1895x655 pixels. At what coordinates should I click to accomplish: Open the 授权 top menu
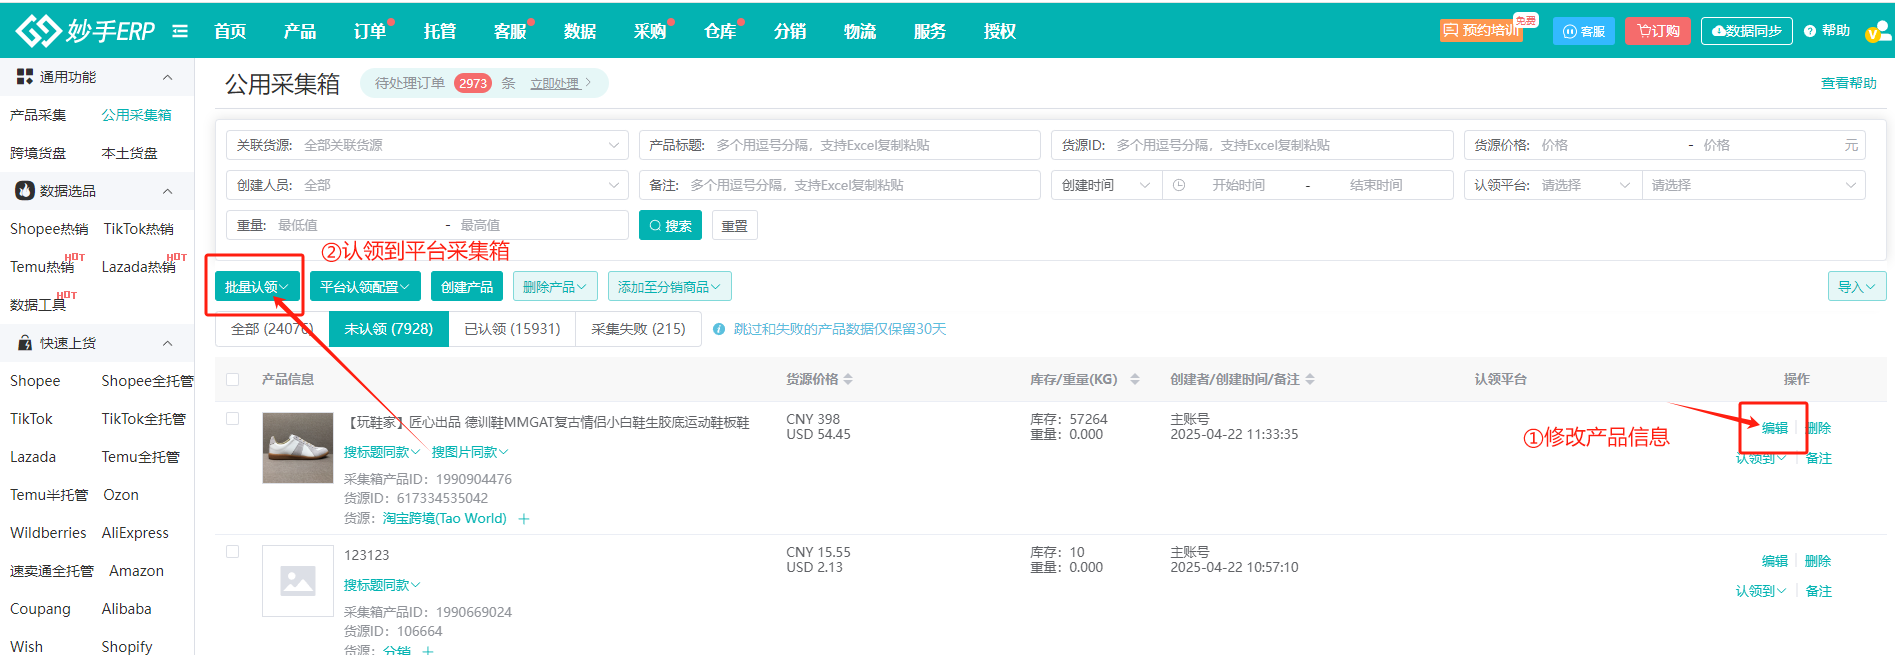[x=1000, y=31]
